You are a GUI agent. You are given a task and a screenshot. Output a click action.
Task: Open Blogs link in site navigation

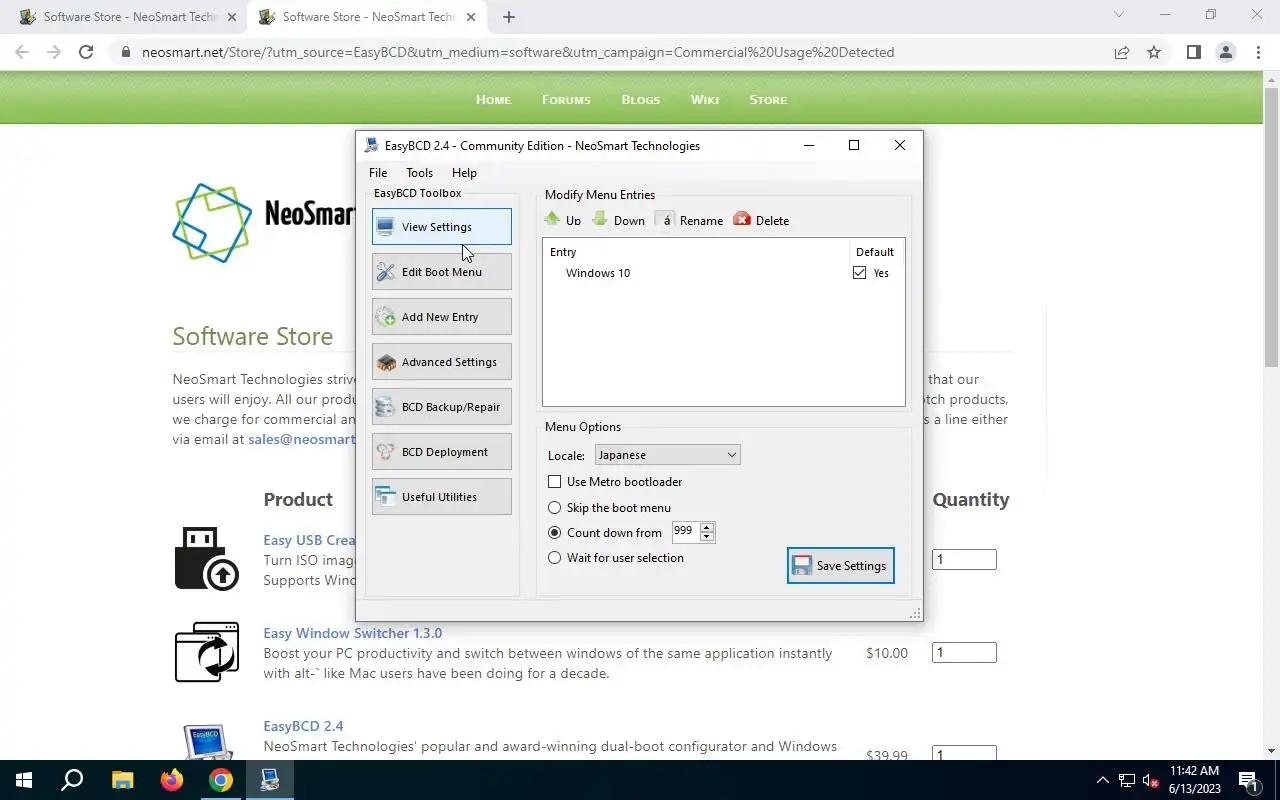[x=640, y=100]
